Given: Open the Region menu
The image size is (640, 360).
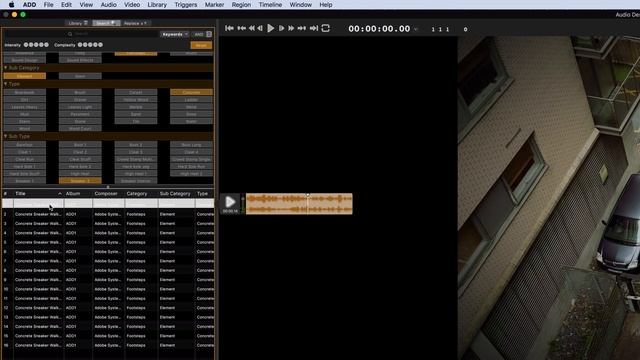Looking at the screenshot, I should (x=241, y=4).
